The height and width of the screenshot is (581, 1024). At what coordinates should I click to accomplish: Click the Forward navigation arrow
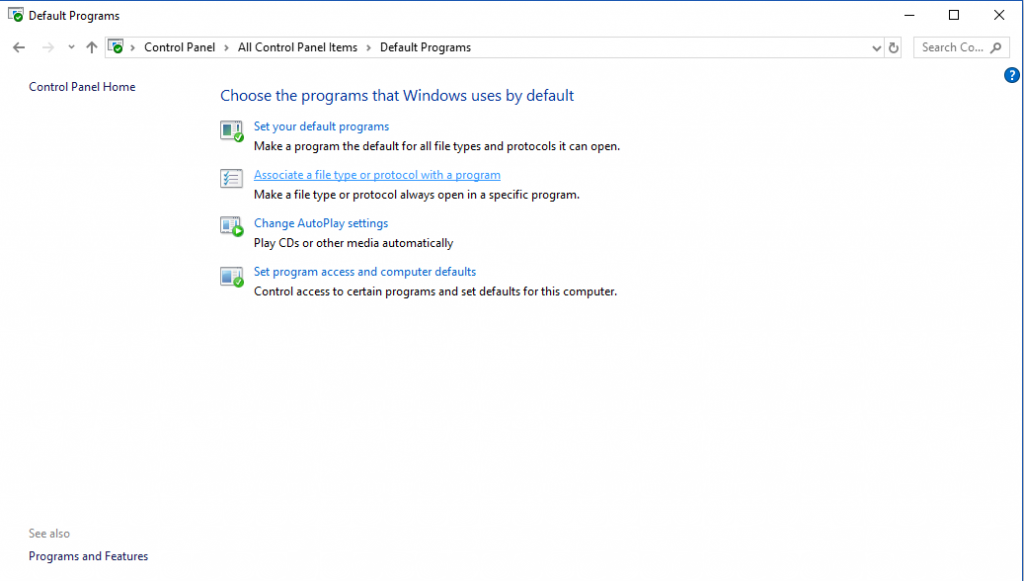tap(48, 47)
